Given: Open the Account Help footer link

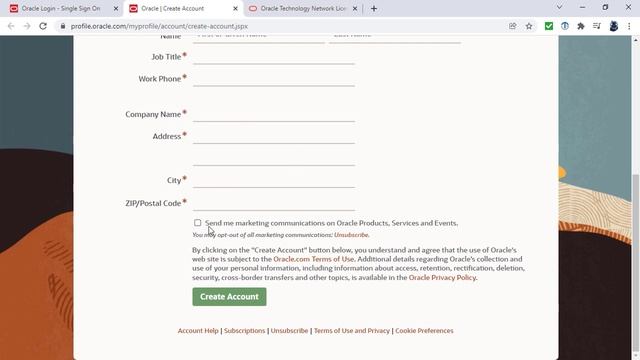Looking at the screenshot, I should (x=198, y=331).
